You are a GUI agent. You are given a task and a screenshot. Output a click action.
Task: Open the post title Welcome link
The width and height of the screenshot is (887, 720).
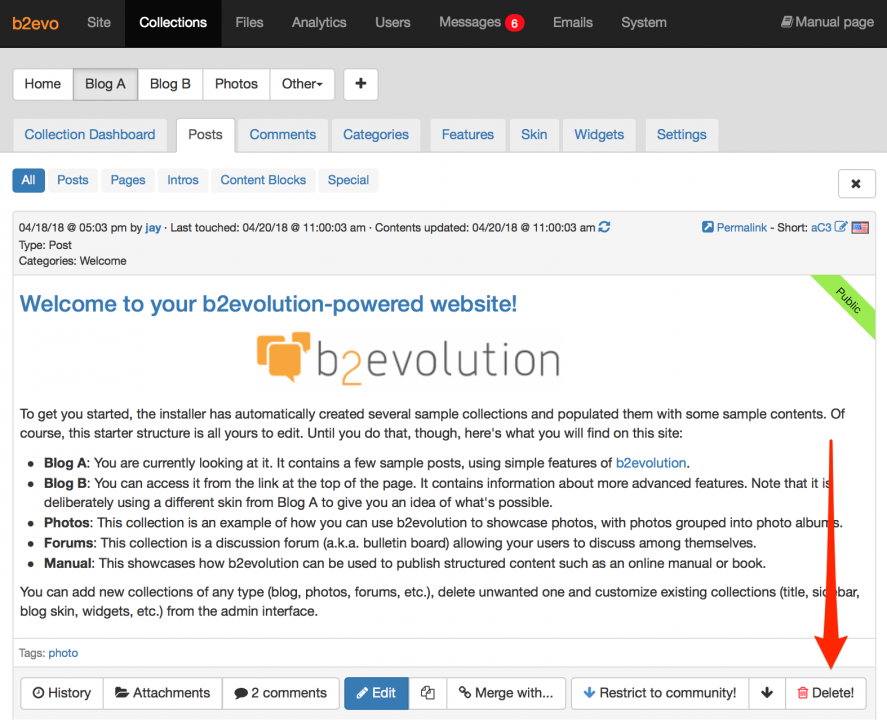(268, 304)
